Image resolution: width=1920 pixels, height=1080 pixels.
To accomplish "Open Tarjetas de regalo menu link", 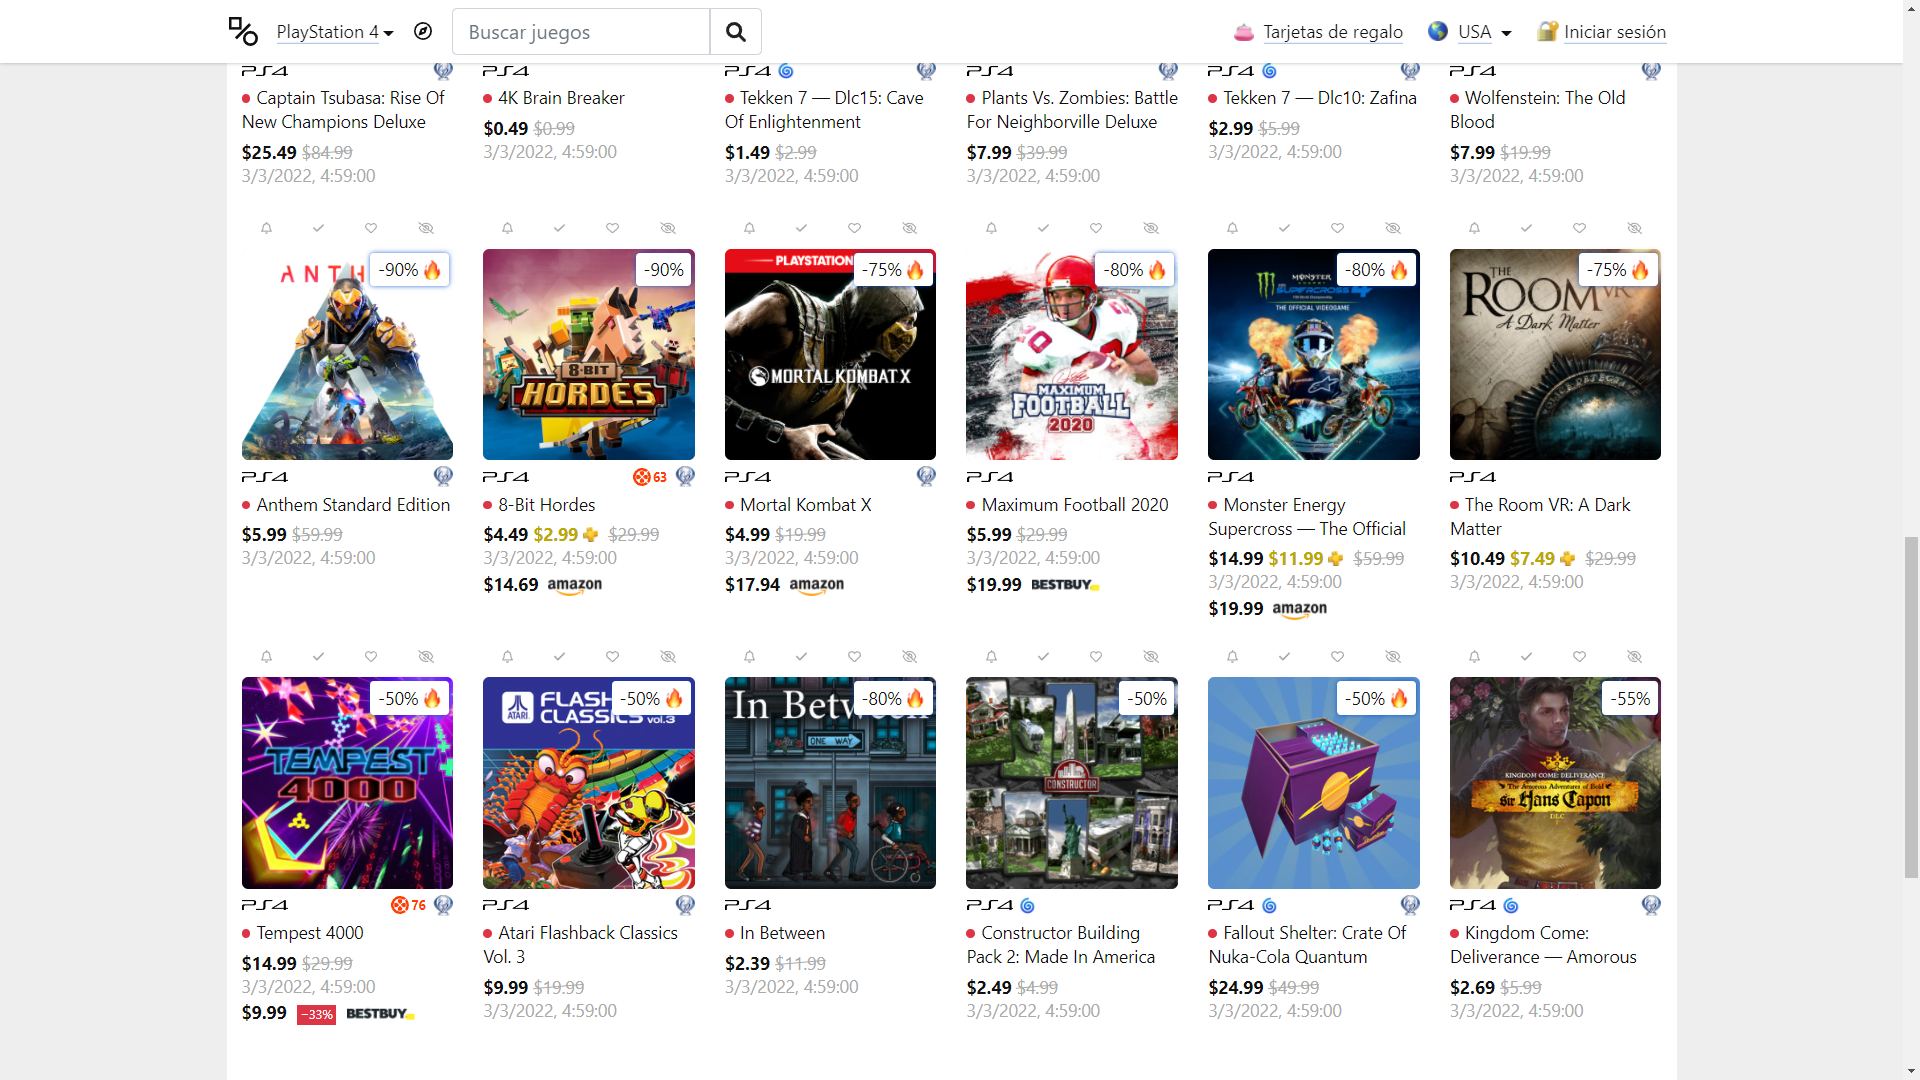I will (x=1333, y=32).
